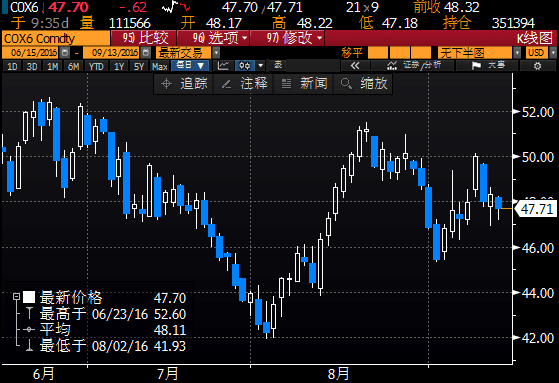This screenshot has width=559, height=383.
Task: Activate the 缩放 zoom magnifier tool
Action: point(363,84)
